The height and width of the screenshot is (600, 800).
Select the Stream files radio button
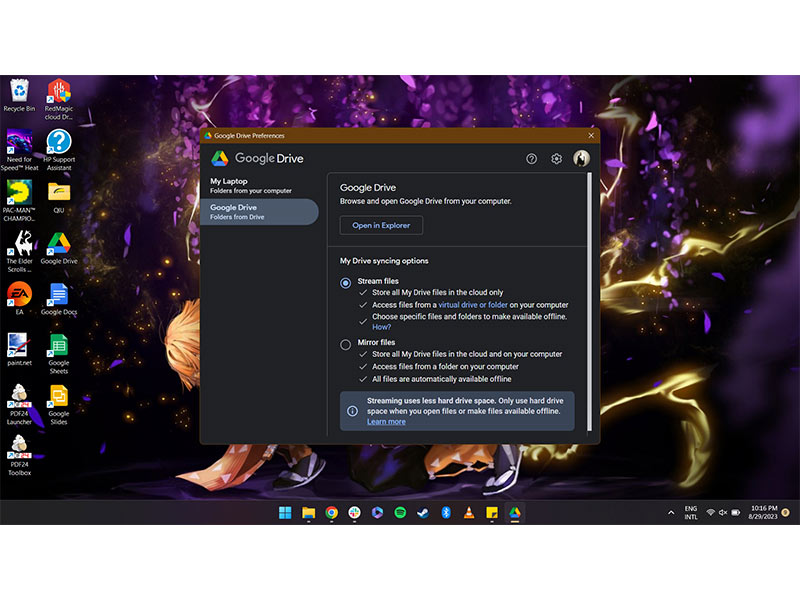pyautogui.click(x=345, y=283)
